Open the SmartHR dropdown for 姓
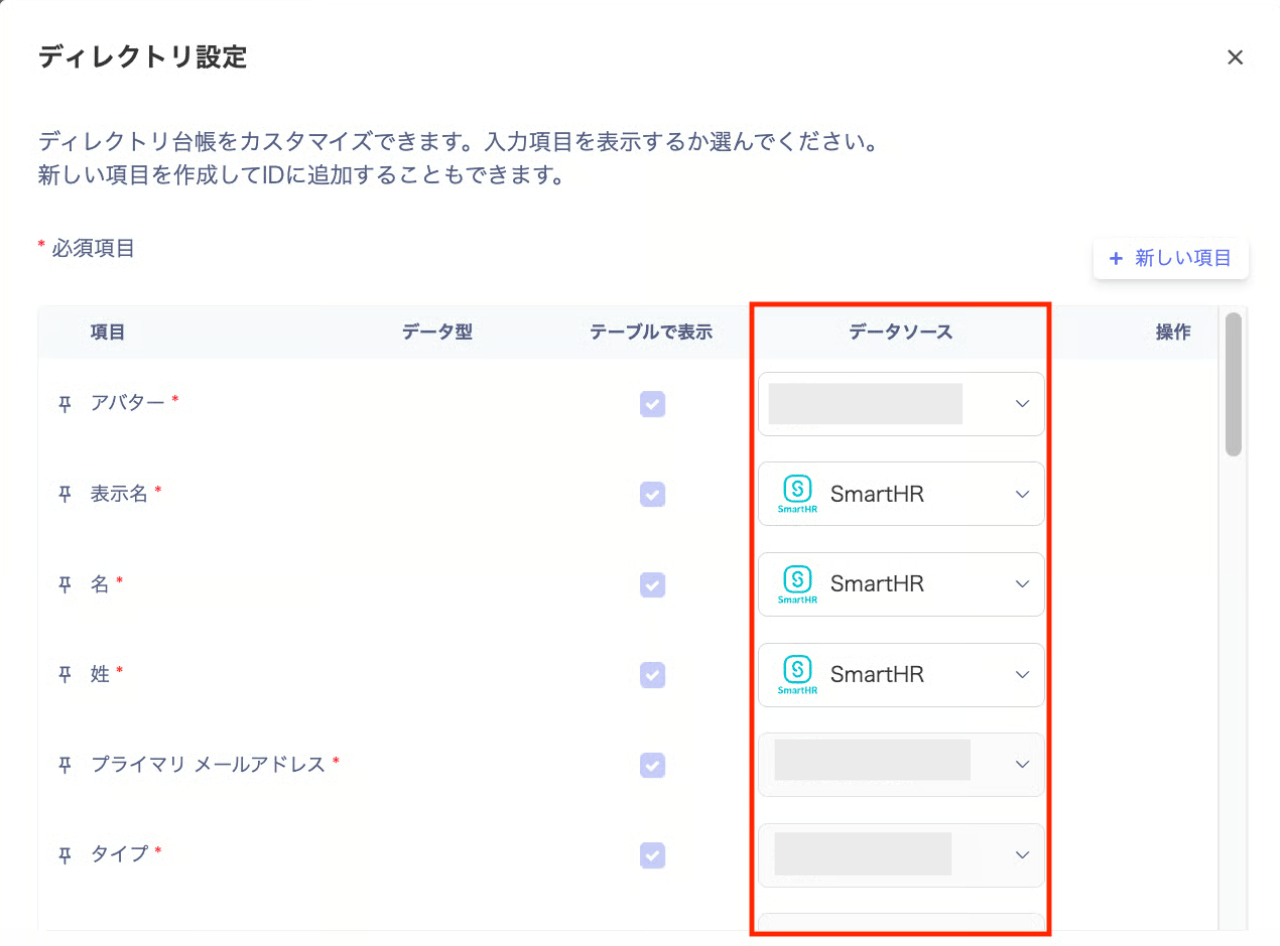This screenshot has width=1280, height=946. 901,674
